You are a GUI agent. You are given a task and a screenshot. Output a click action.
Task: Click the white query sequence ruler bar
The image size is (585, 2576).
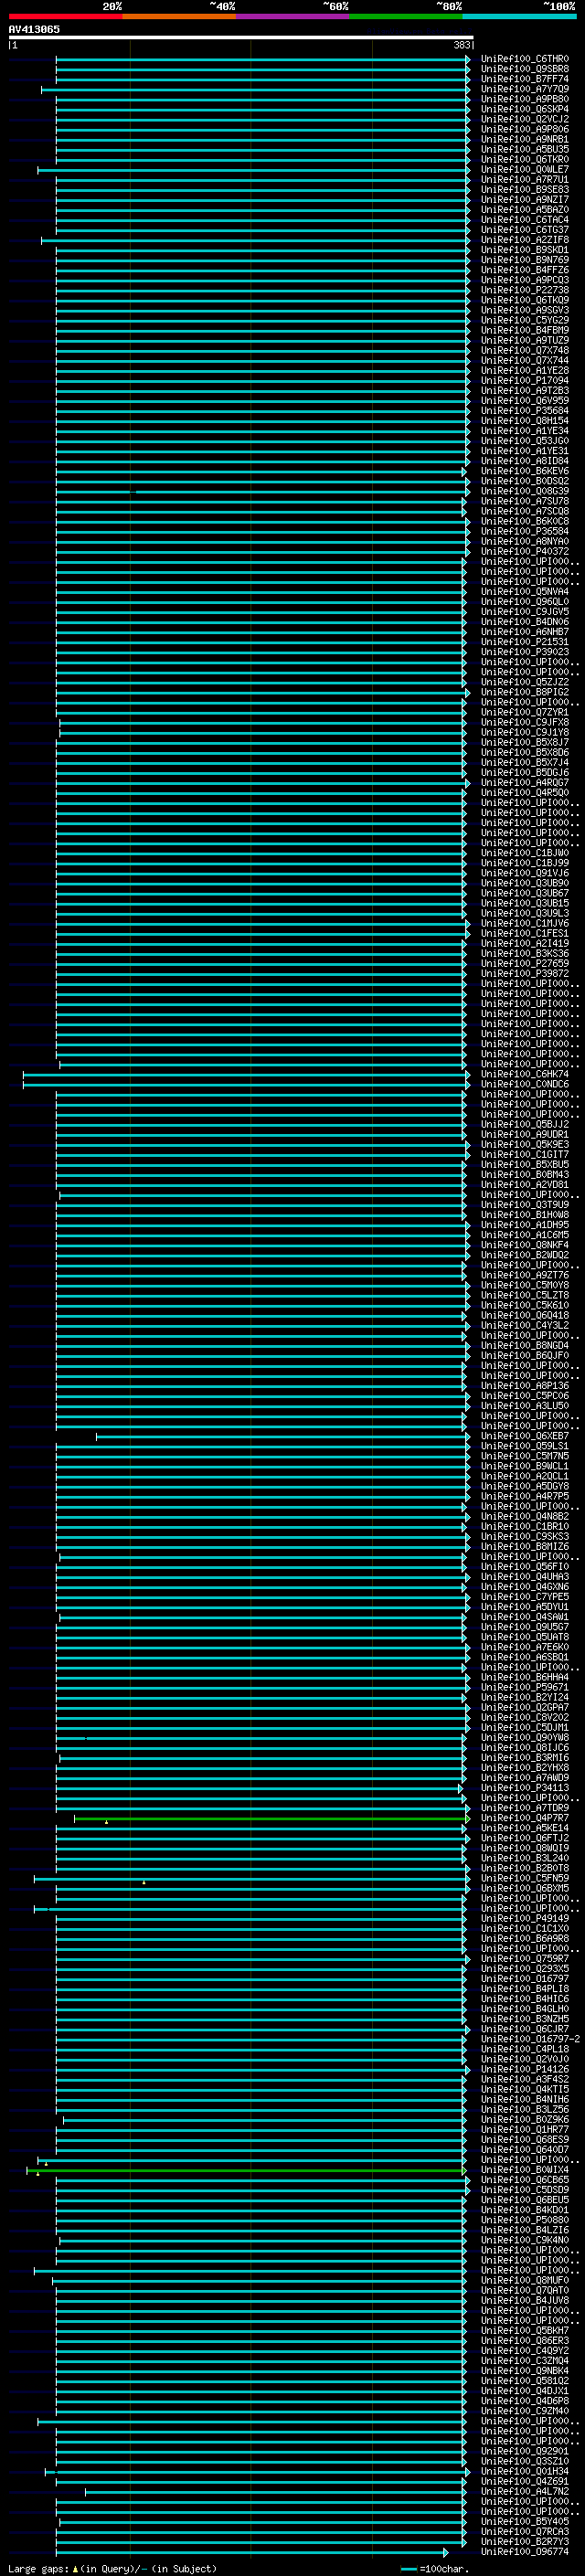click(x=241, y=37)
